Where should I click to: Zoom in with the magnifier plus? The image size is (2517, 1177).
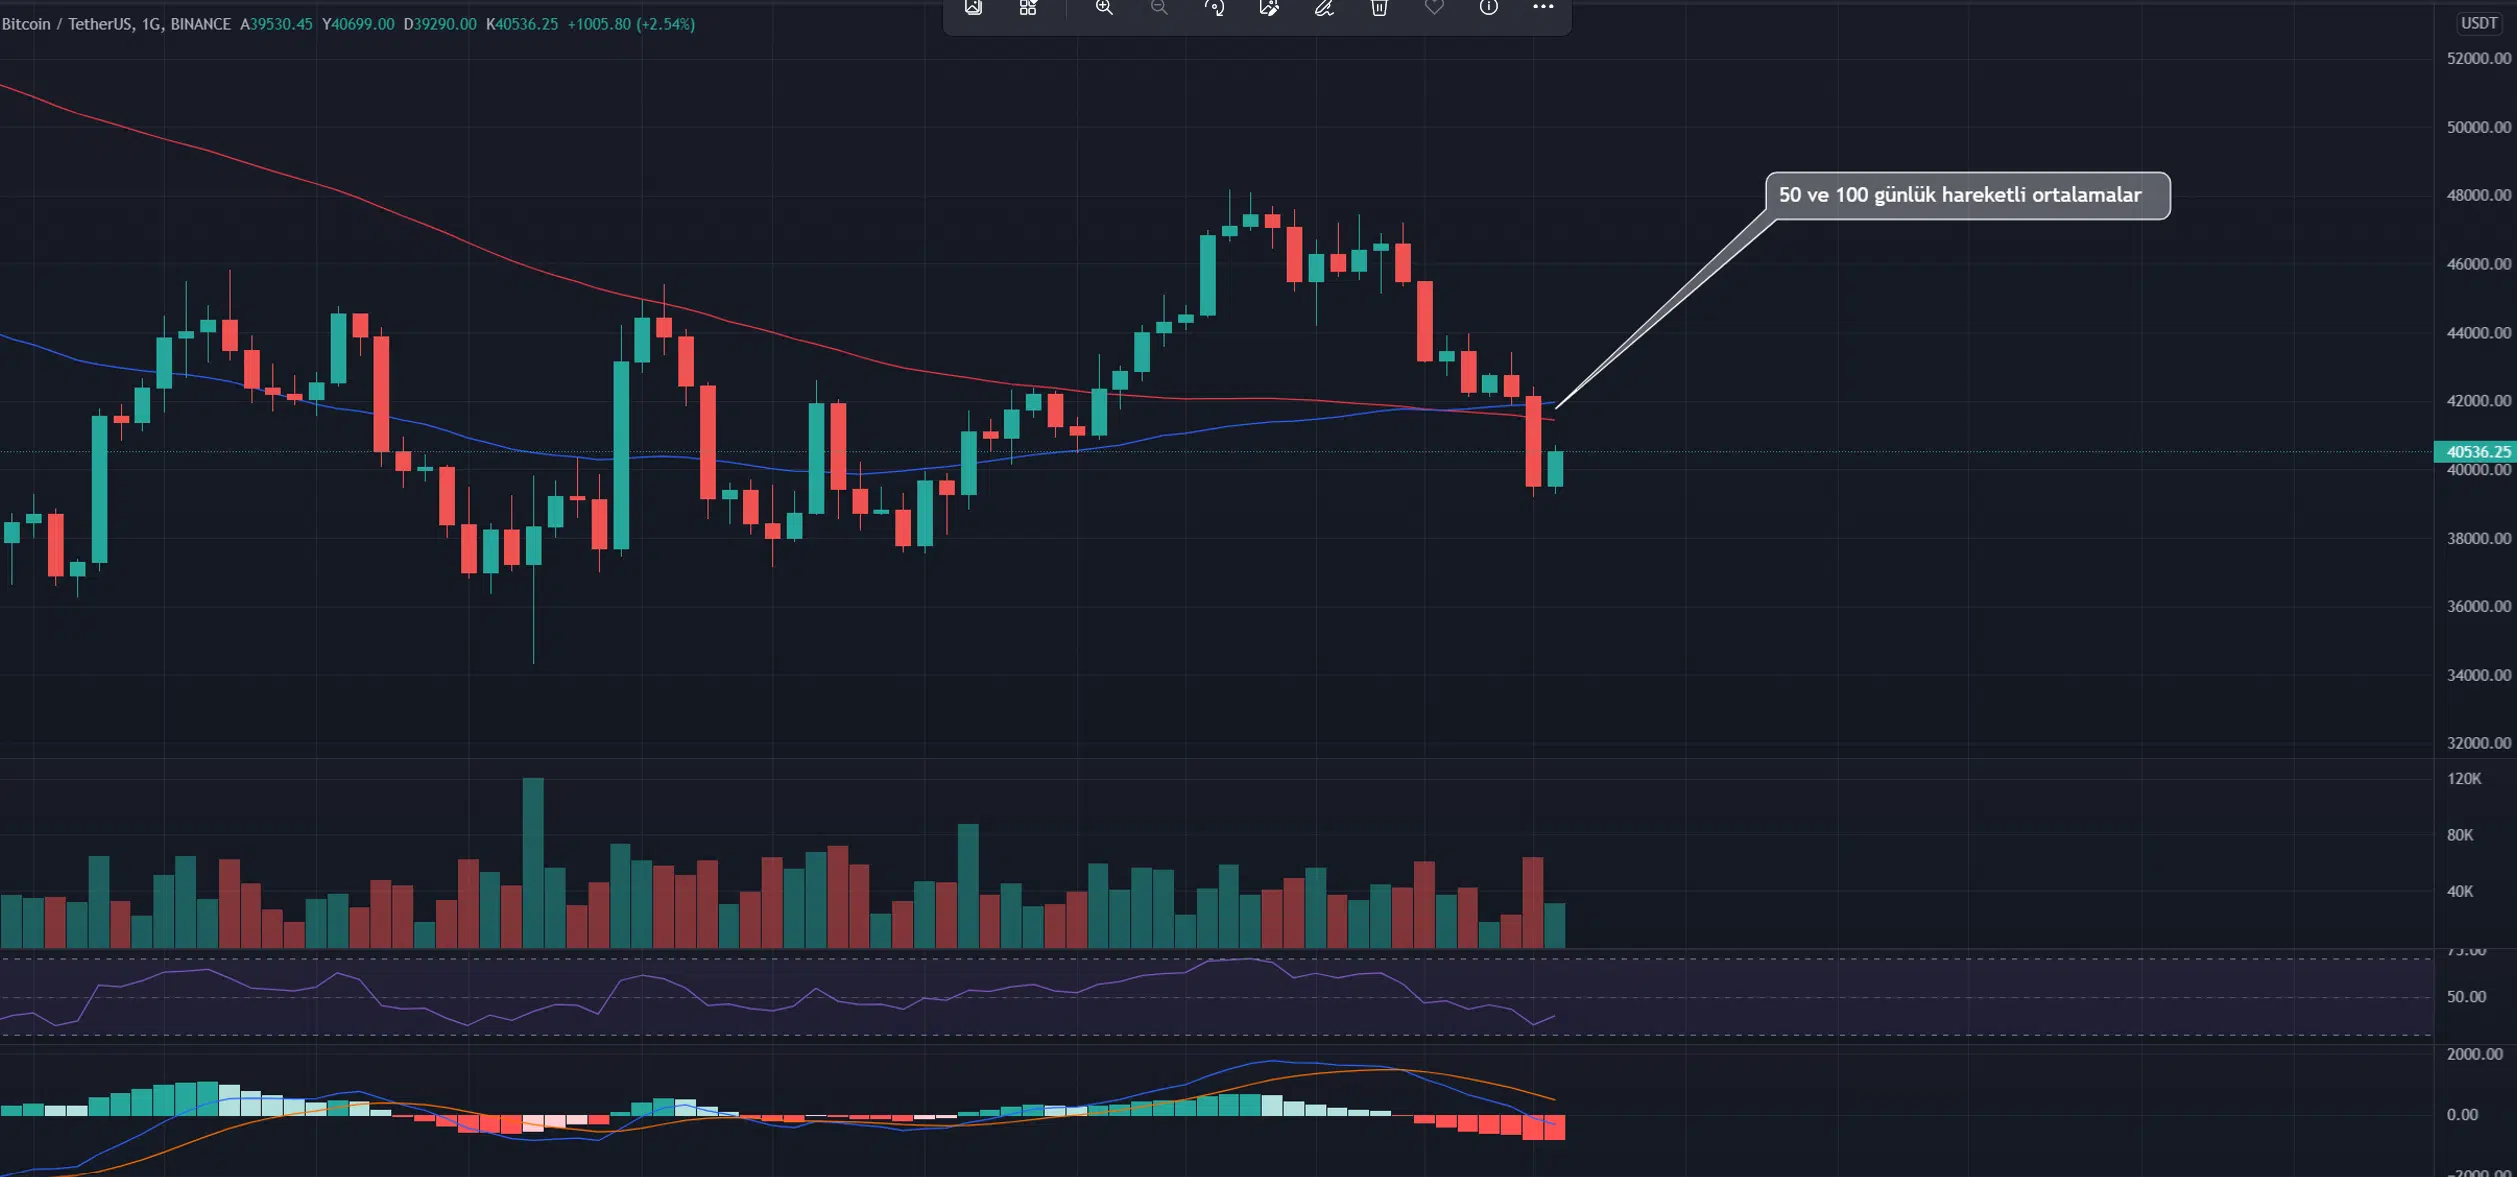pos(1104,8)
